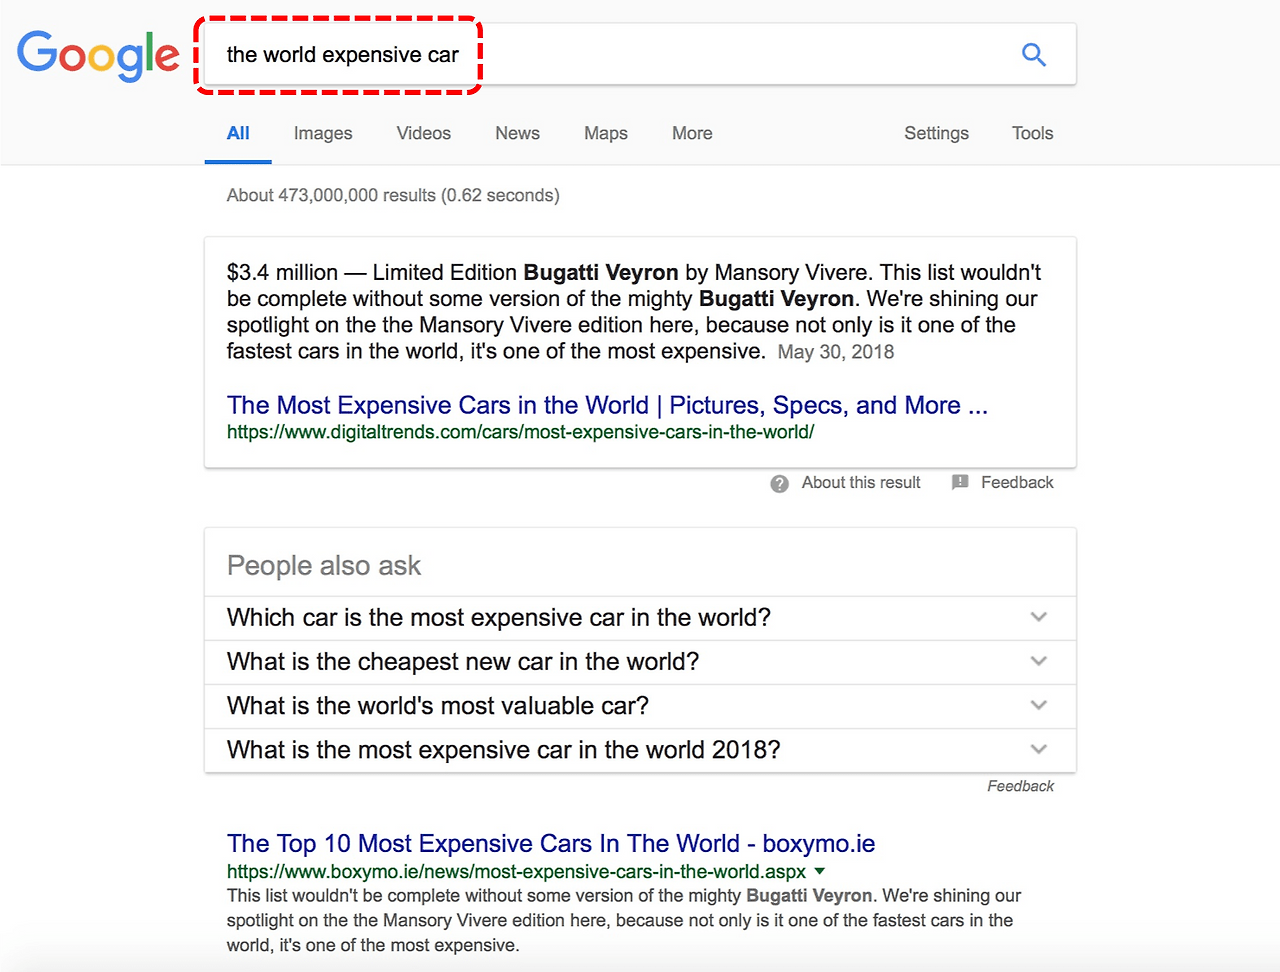
Task: Click the Feedback flag icon next to the snippet
Action: click(960, 482)
